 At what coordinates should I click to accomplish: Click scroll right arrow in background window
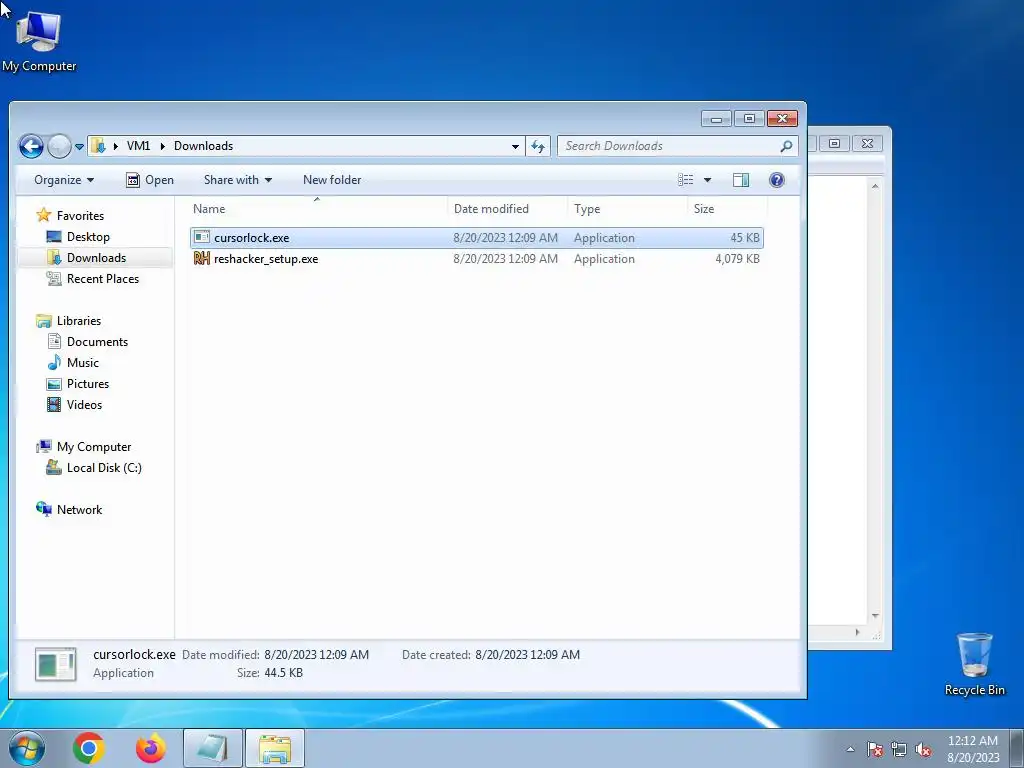click(857, 632)
